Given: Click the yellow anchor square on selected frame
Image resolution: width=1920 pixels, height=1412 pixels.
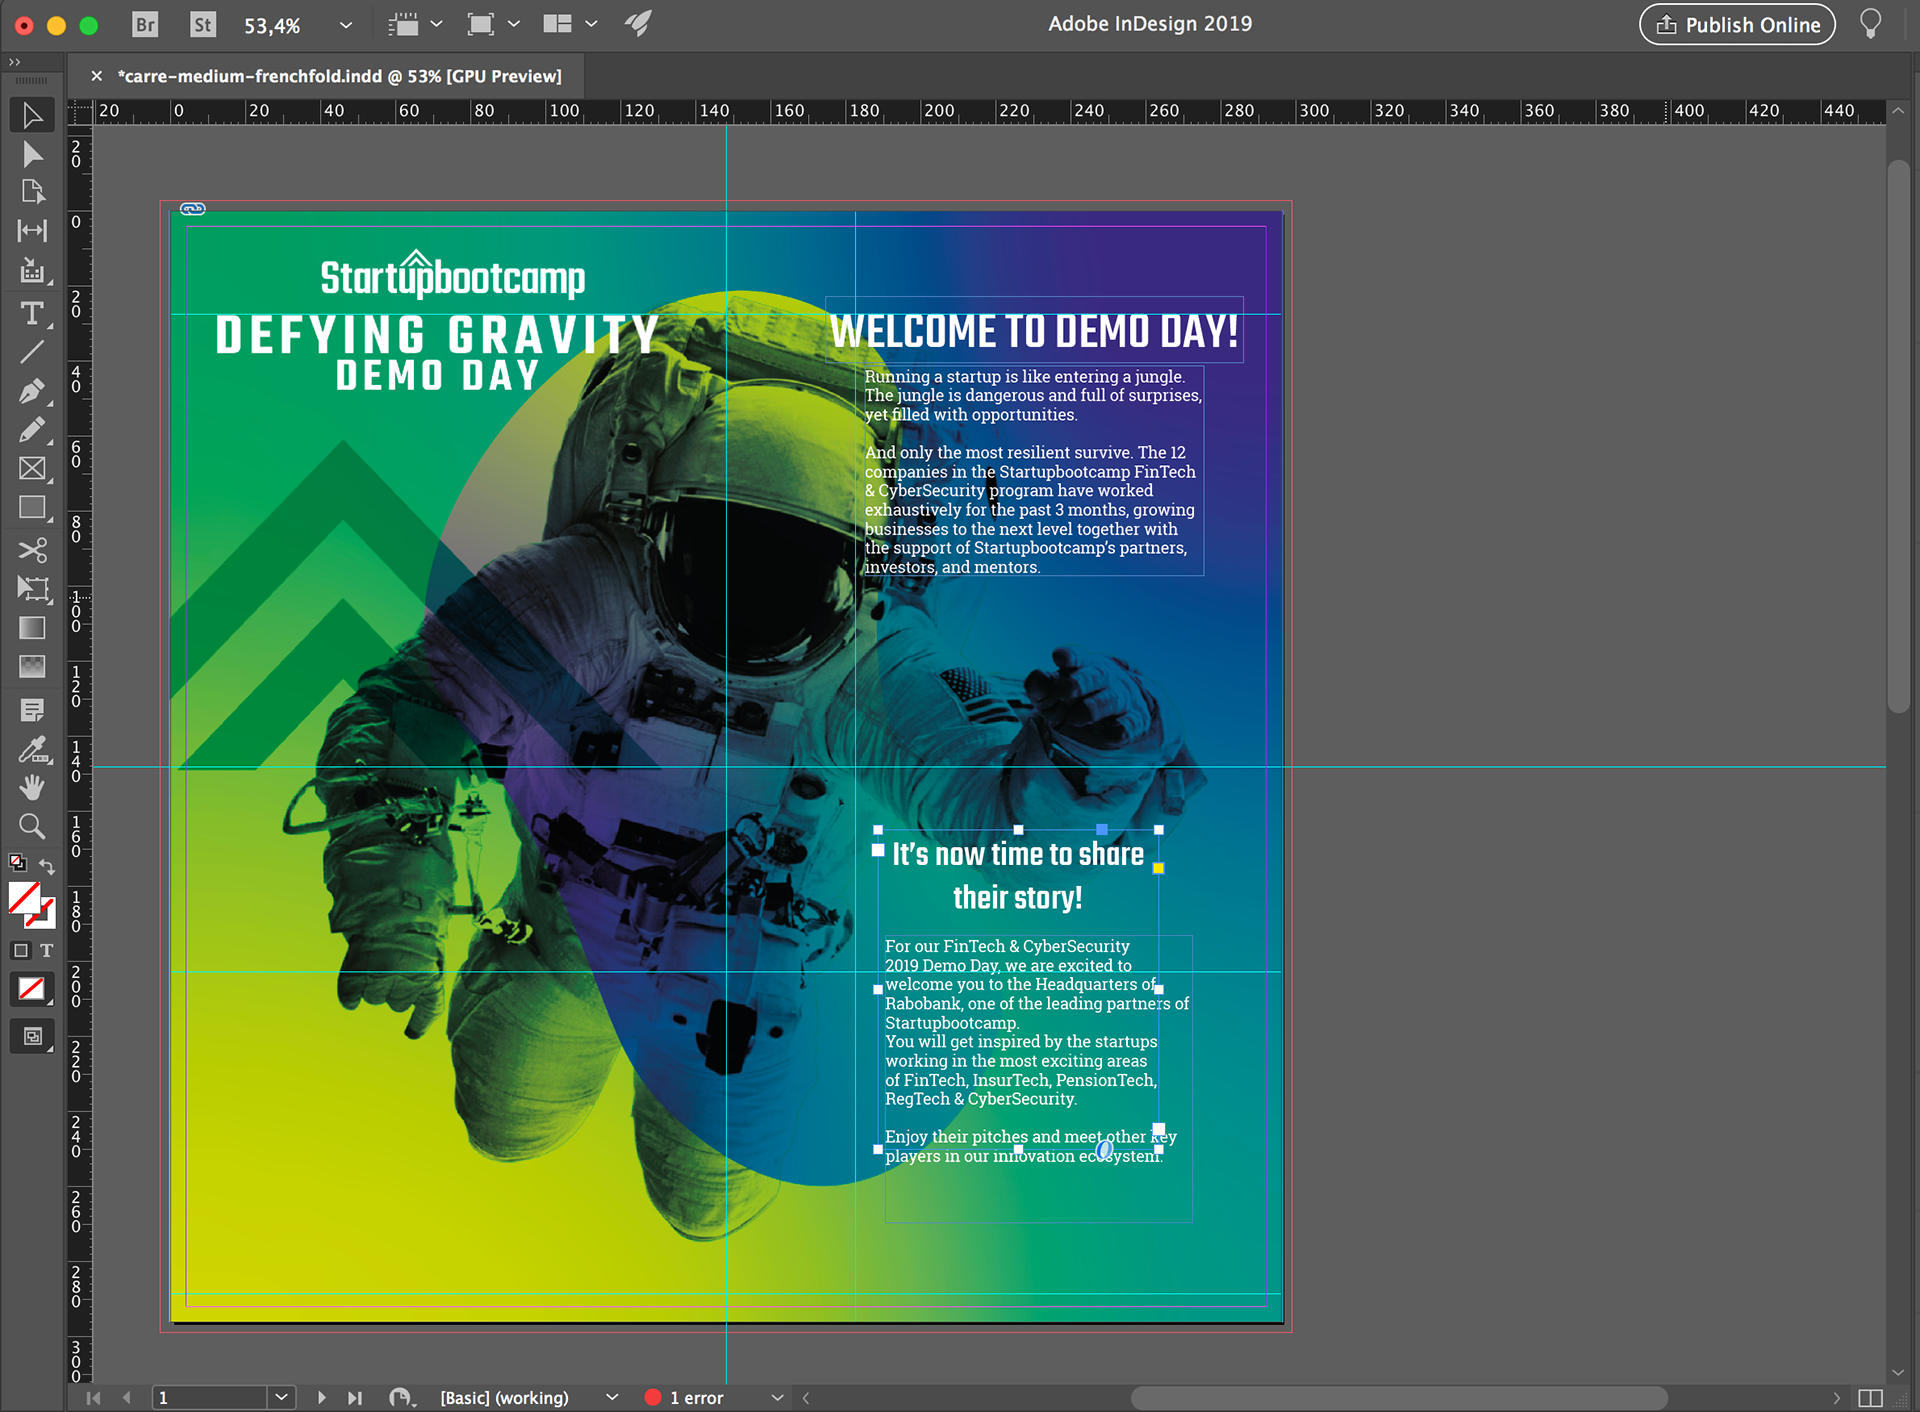Looking at the screenshot, I should [1158, 868].
